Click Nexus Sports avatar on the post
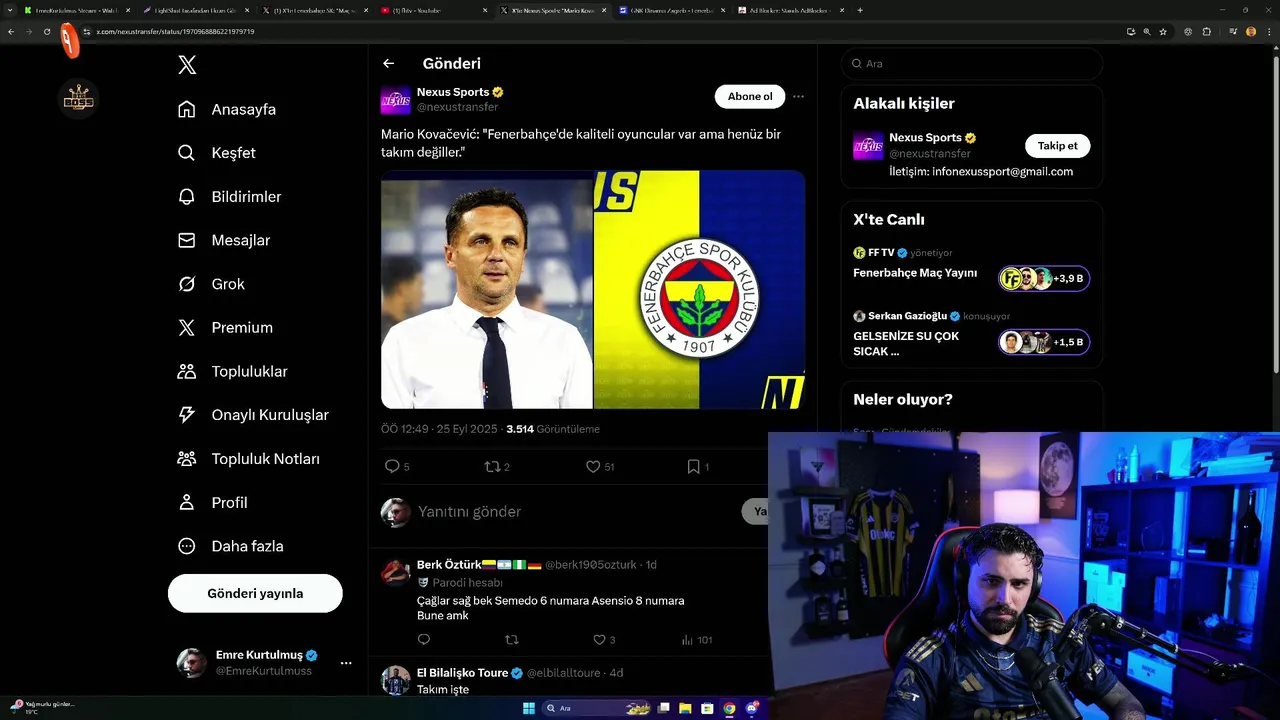The height and width of the screenshot is (720, 1280). click(396, 100)
